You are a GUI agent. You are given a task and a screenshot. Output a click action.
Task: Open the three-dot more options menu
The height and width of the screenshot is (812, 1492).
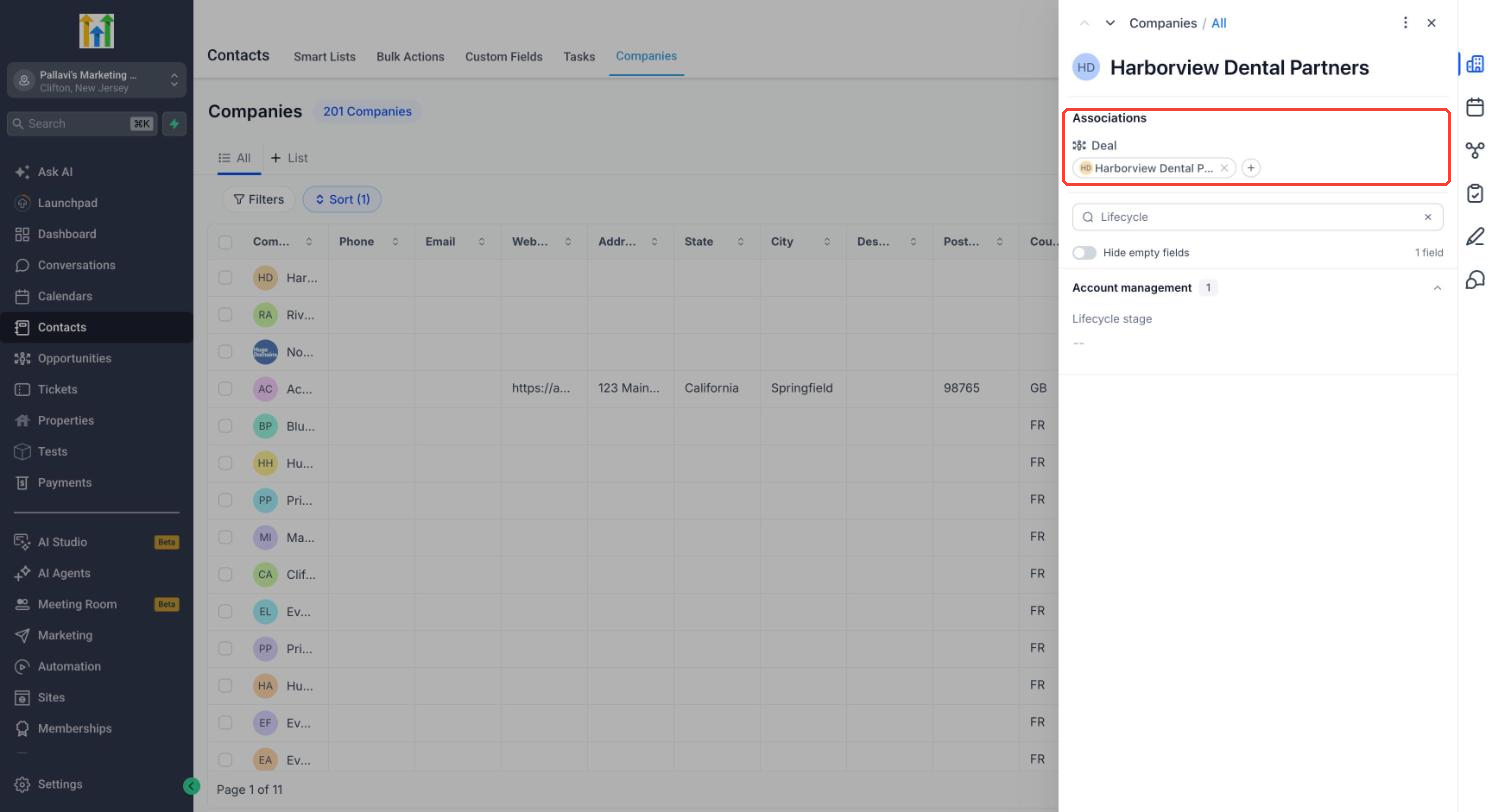coord(1405,23)
